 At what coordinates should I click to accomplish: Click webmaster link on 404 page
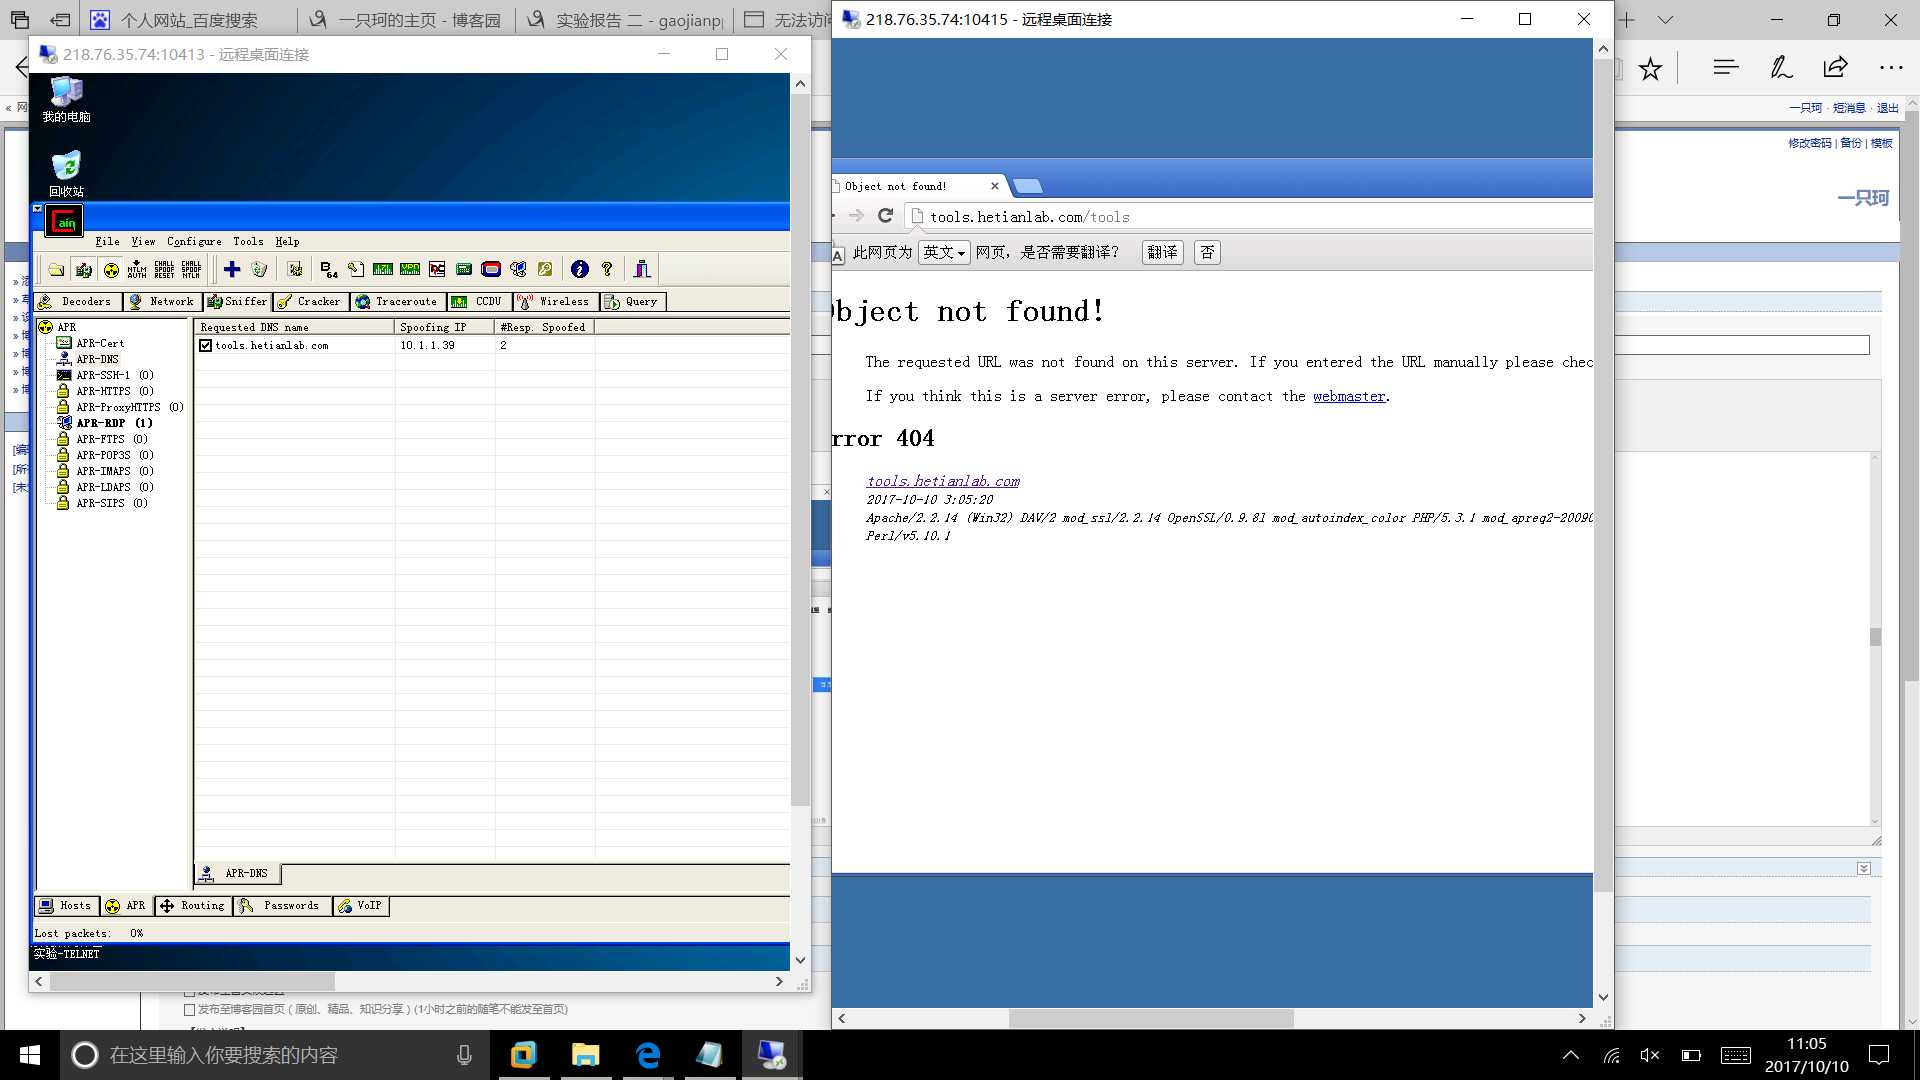point(1349,396)
